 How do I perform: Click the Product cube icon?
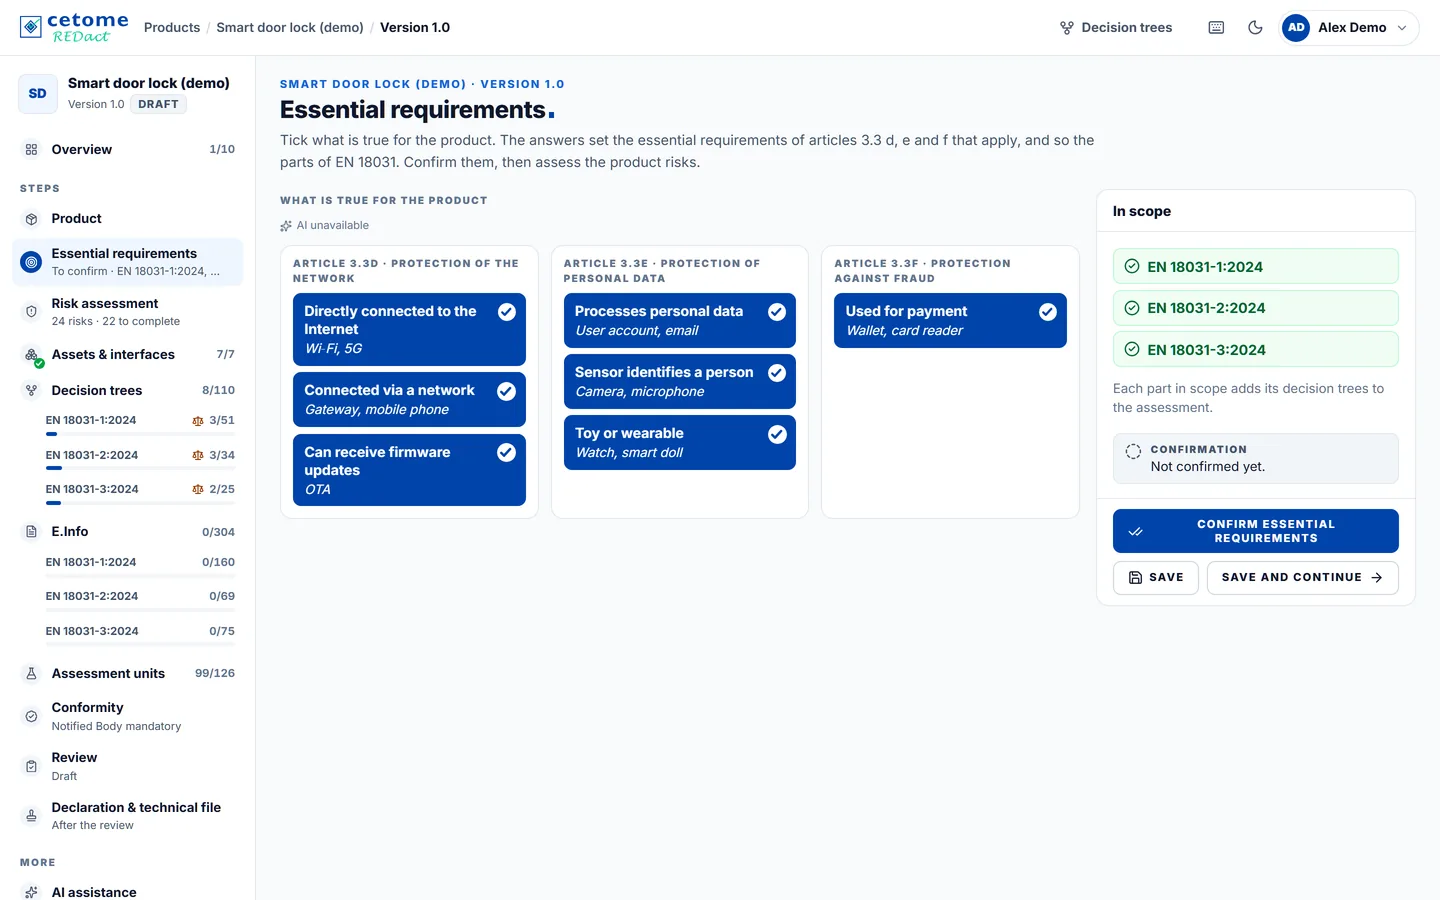31,219
